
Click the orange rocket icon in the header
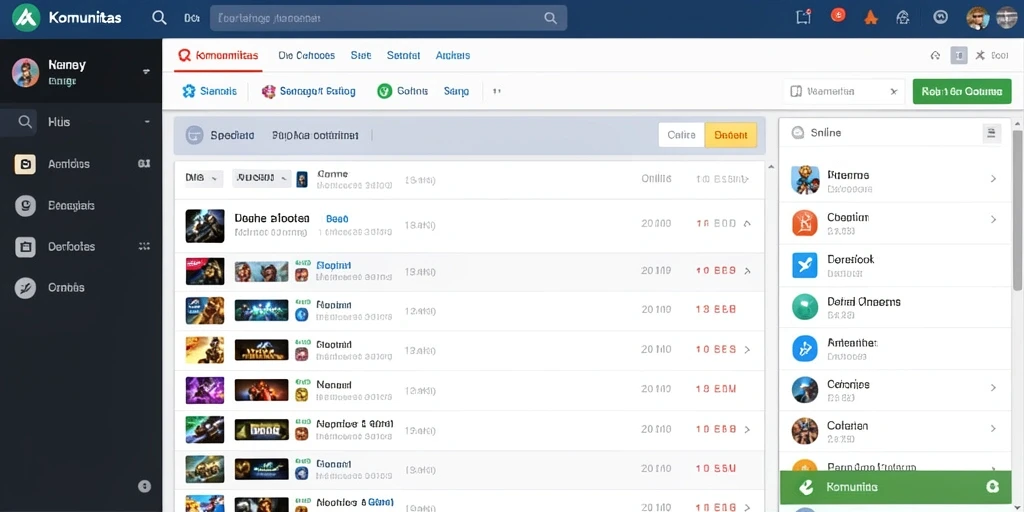coord(871,18)
